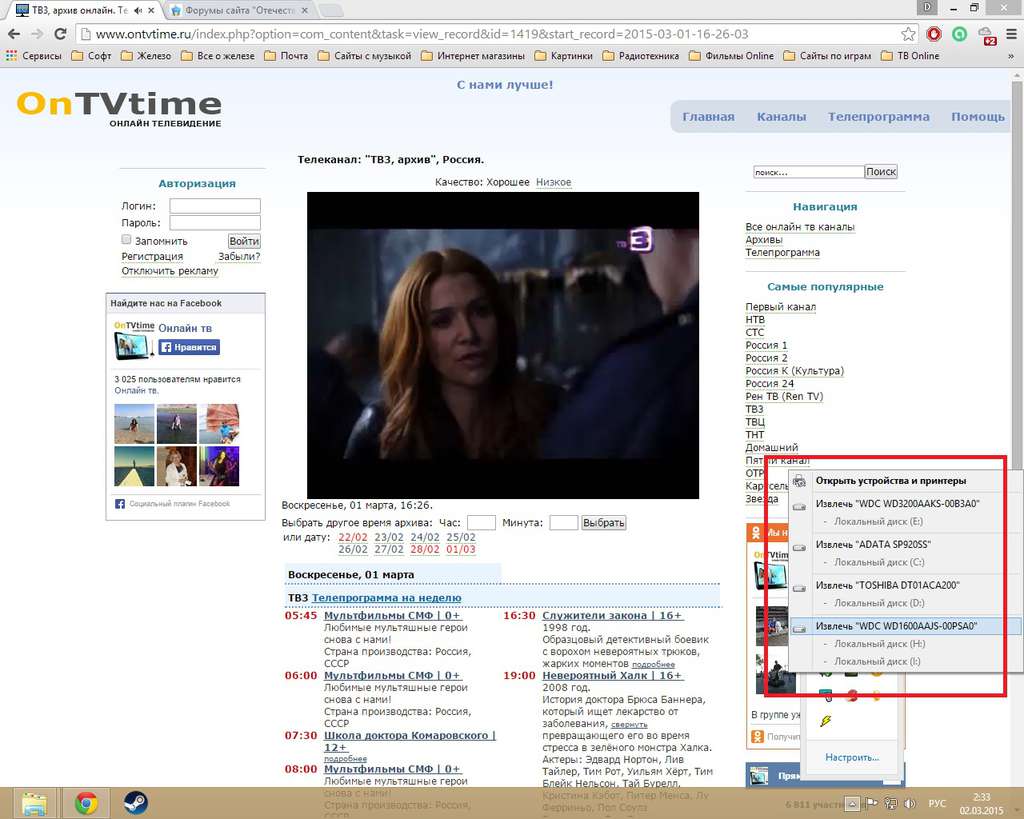Viewport: 1024px width, 819px height.
Task: Click into the Логин input field
Action: click(215, 206)
